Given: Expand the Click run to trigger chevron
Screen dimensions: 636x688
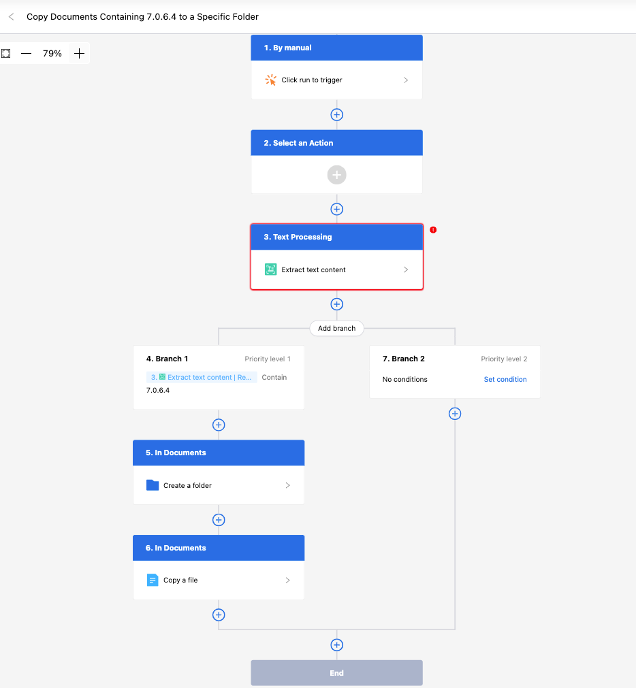Looking at the screenshot, I should [x=405, y=80].
